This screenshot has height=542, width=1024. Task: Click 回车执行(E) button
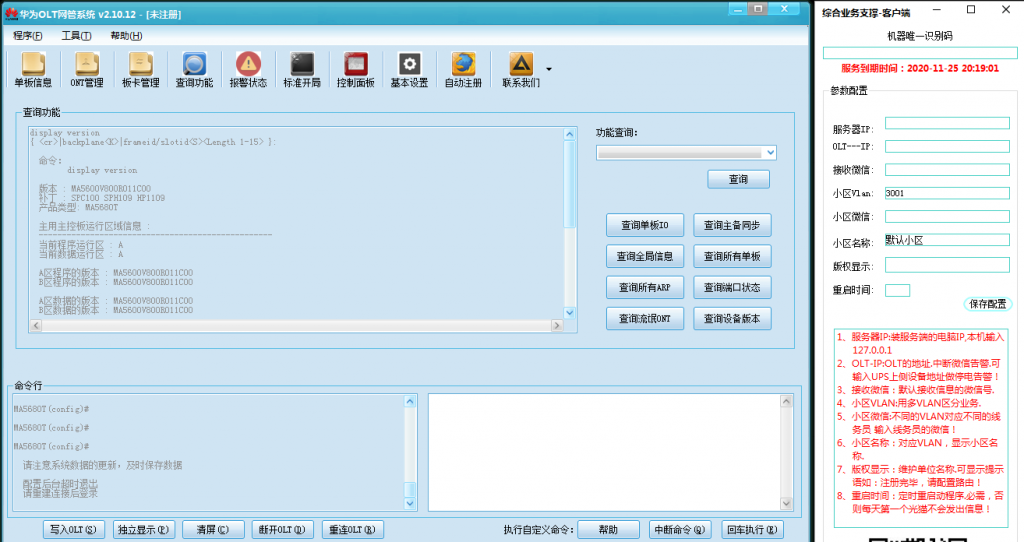752,530
